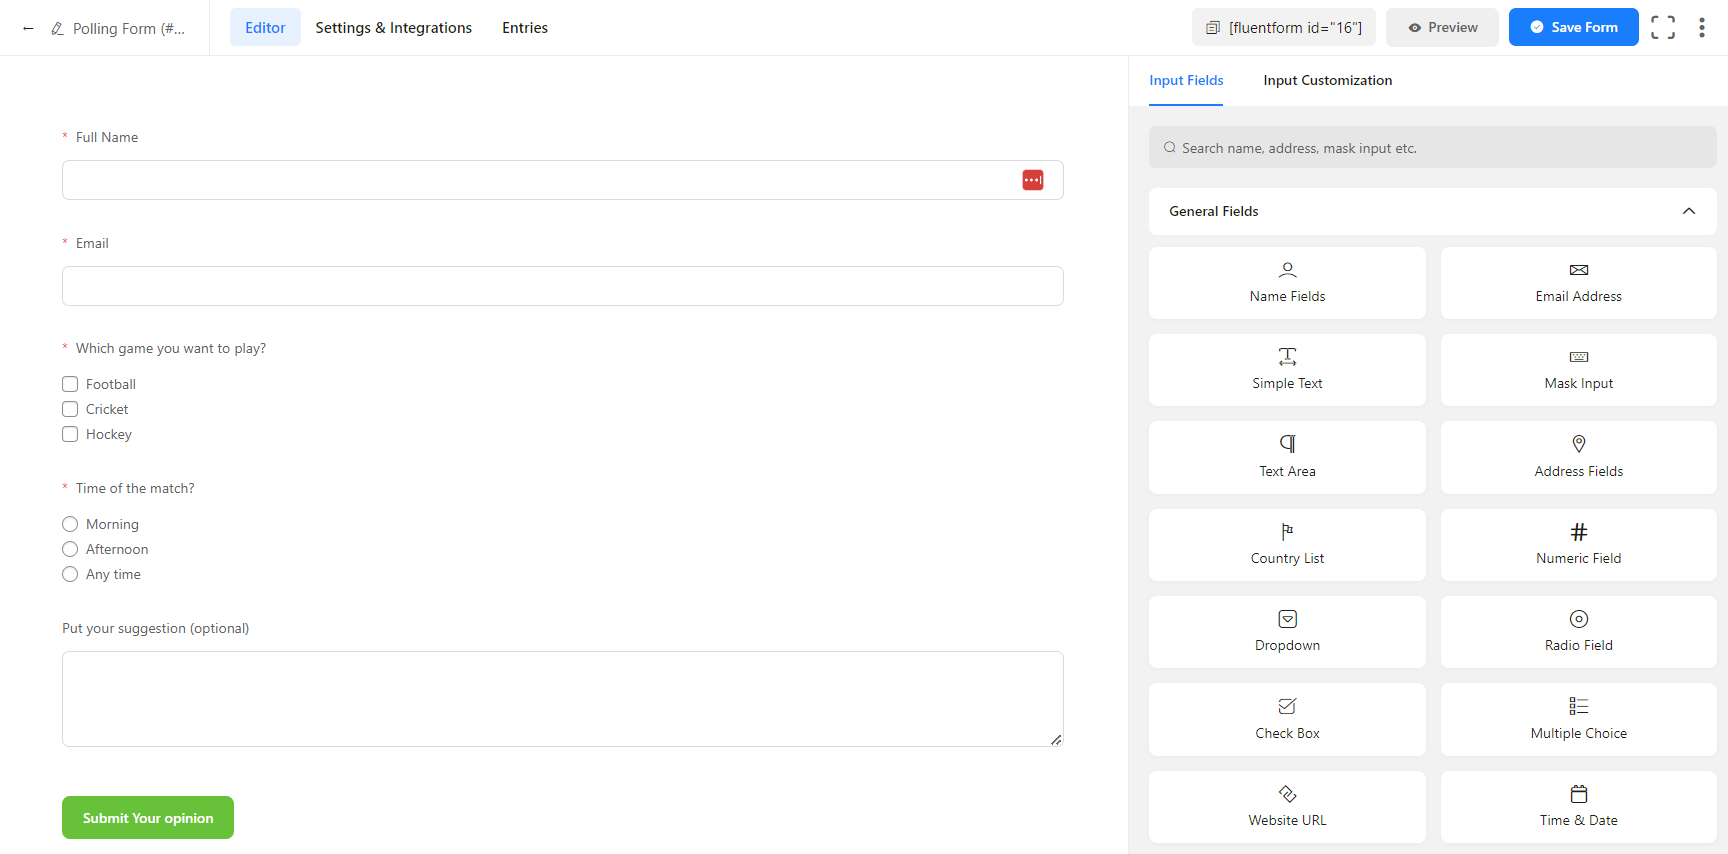1728x854 pixels.
Task: Click the search fields input box
Action: coord(1432,148)
